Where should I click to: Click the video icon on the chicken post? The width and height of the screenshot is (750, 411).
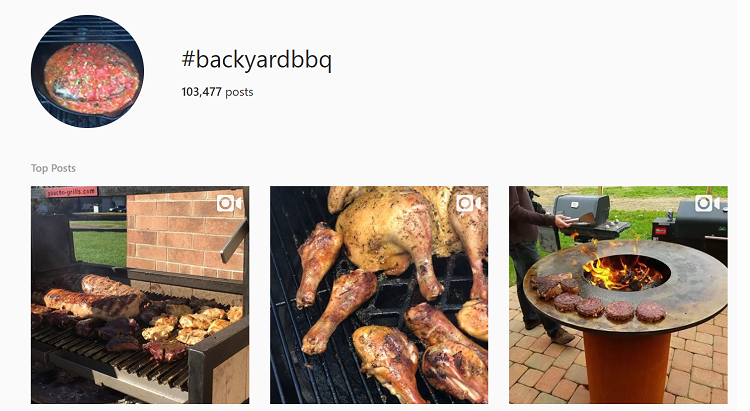tap(468, 203)
